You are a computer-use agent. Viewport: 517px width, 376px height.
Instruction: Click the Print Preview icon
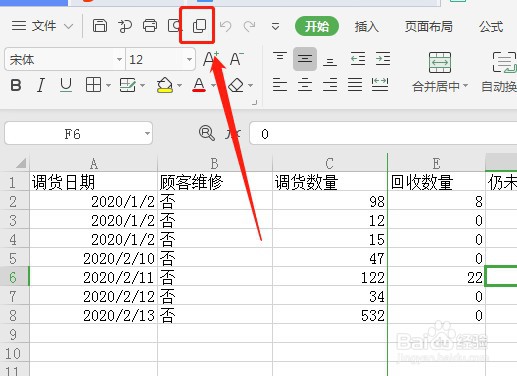tap(175, 26)
